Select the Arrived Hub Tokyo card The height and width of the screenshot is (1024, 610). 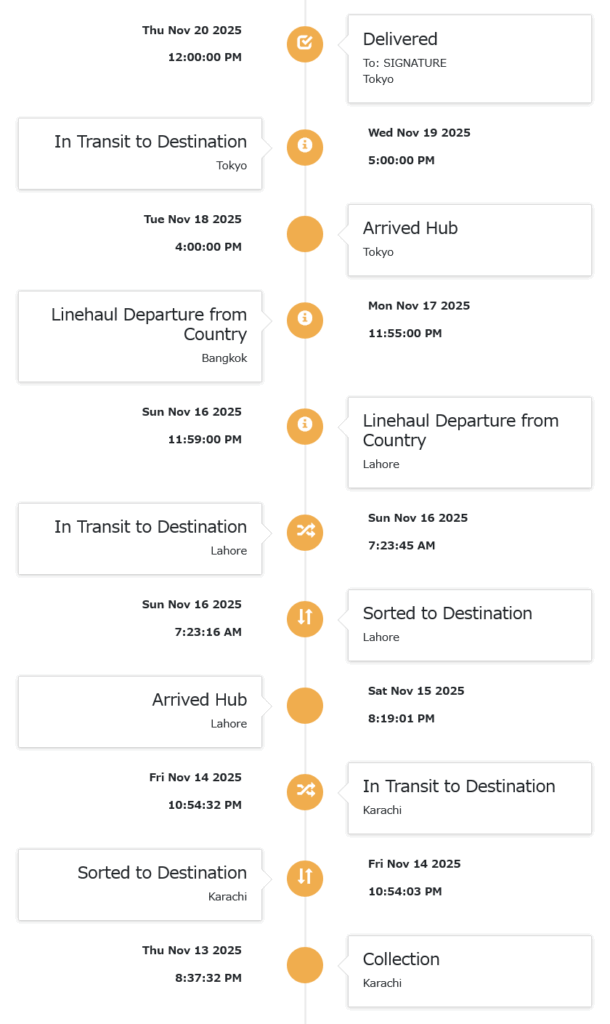469,239
